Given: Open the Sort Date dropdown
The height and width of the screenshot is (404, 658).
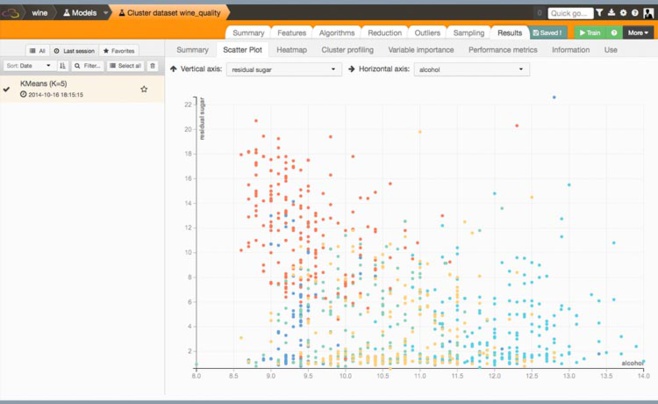Looking at the screenshot, I should click(28, 66).
